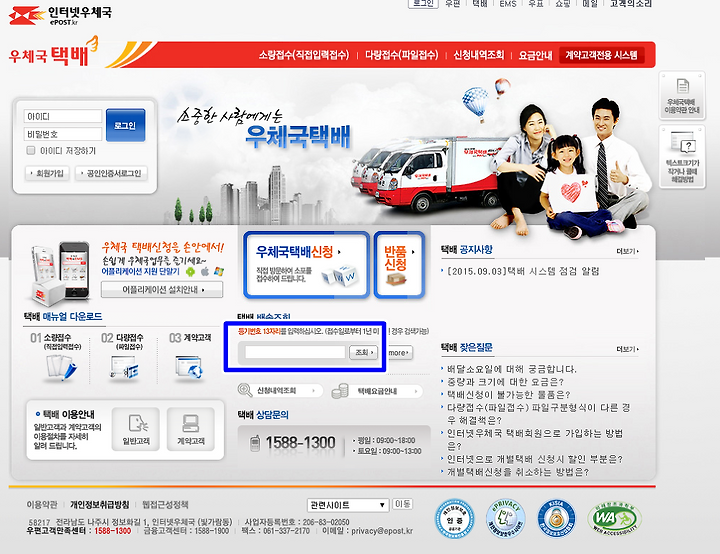Image resolution: width=720 pixels, height=554 pixels.
Task: Focus the 등기번호 tracking input field
Action: [295, 352]
